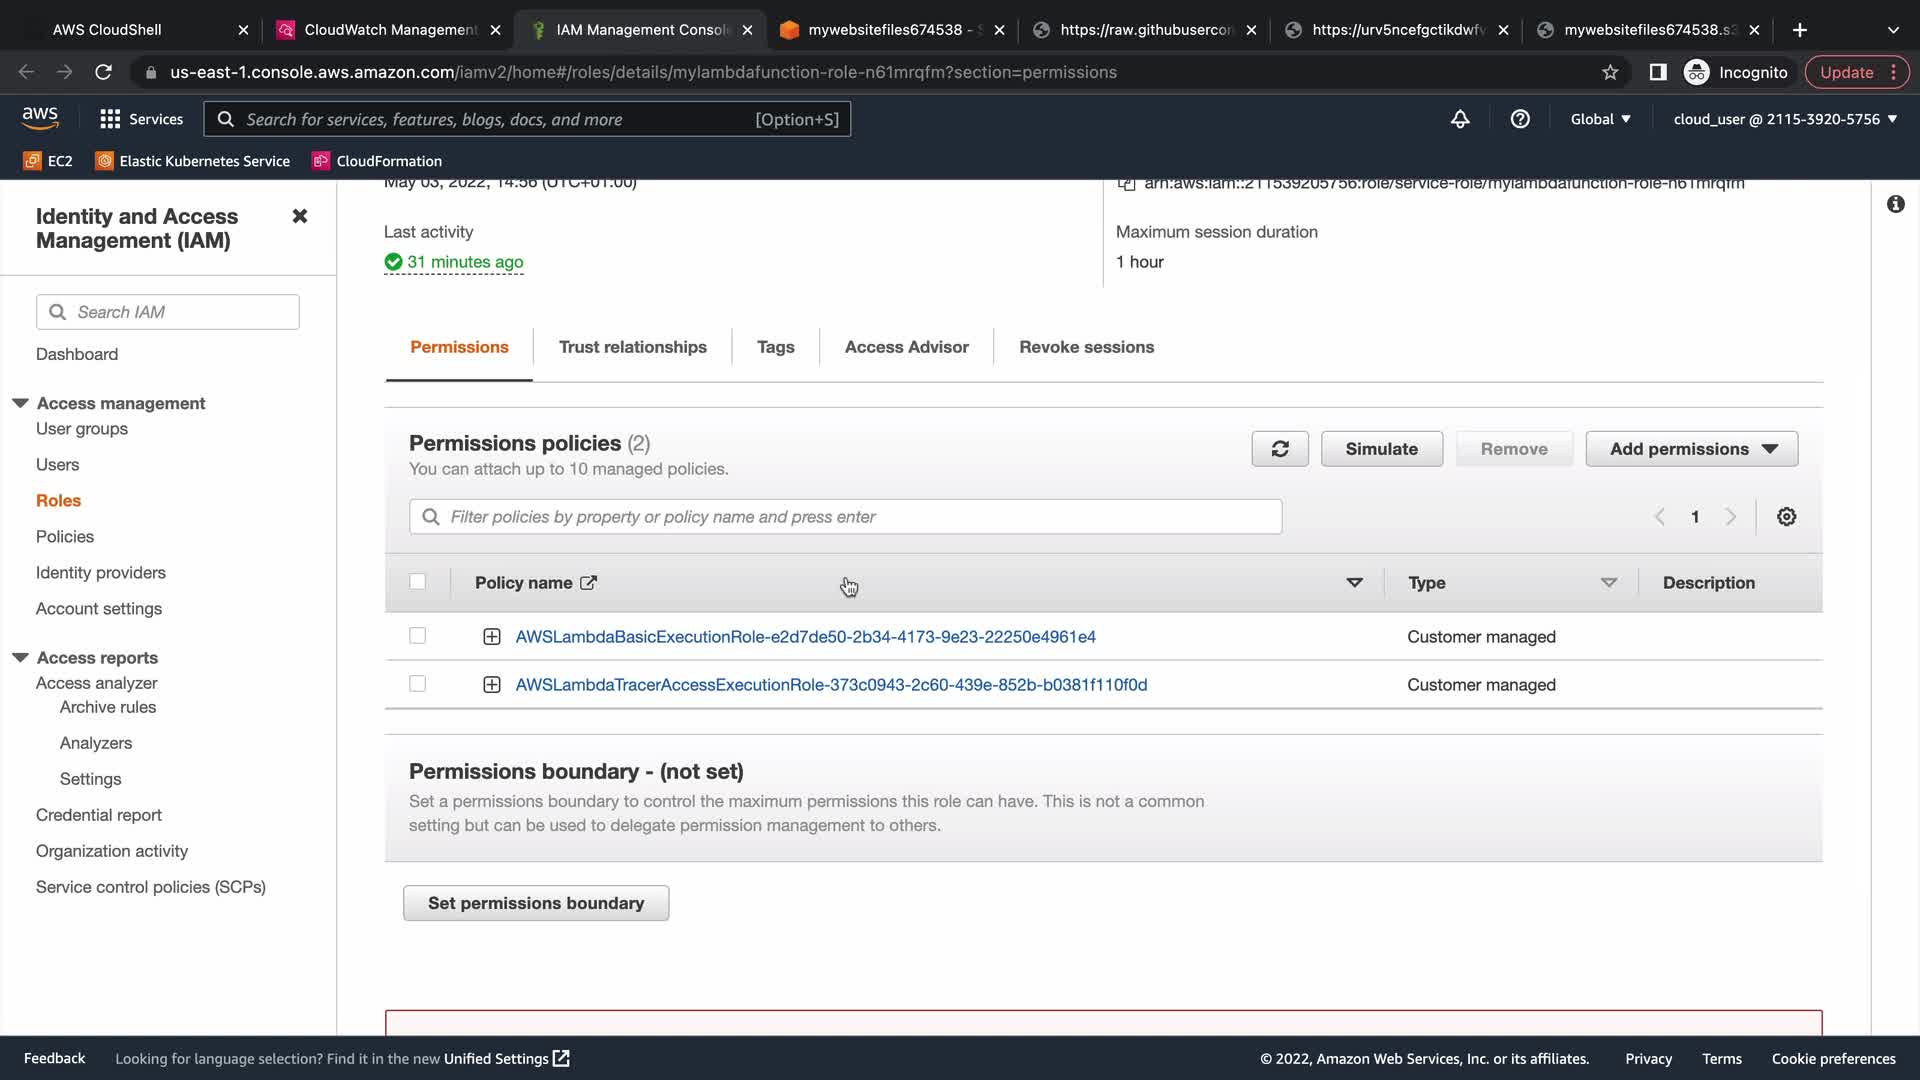Open the Add permissions dropdown
1920x1080 pixels.
(x=1691, y=449)
